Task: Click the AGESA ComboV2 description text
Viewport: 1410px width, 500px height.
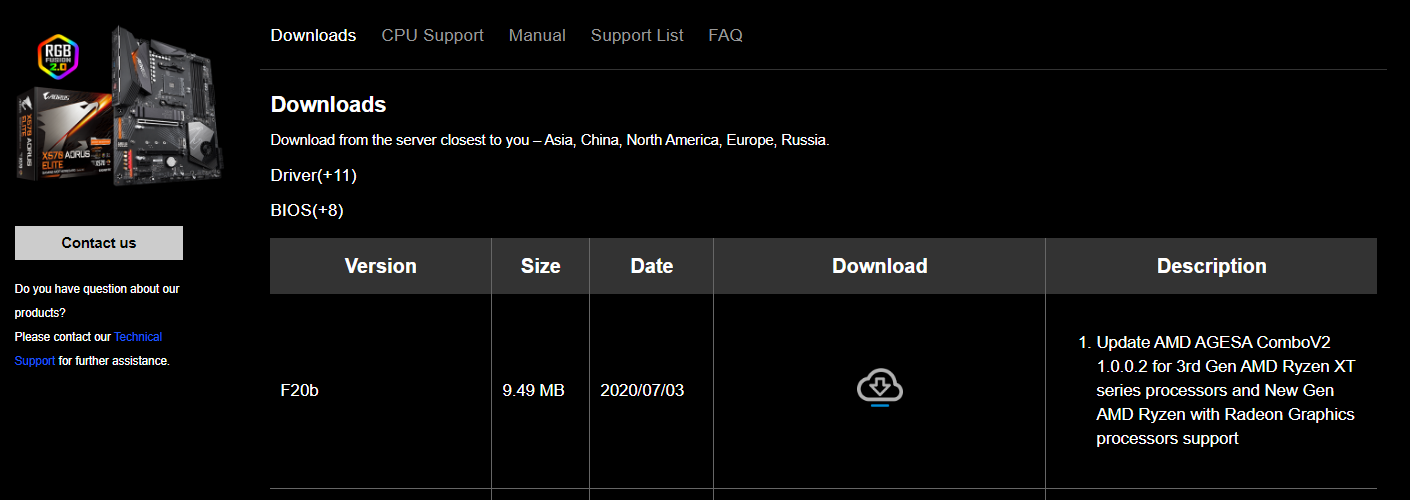Action: tap(1218, 390)
